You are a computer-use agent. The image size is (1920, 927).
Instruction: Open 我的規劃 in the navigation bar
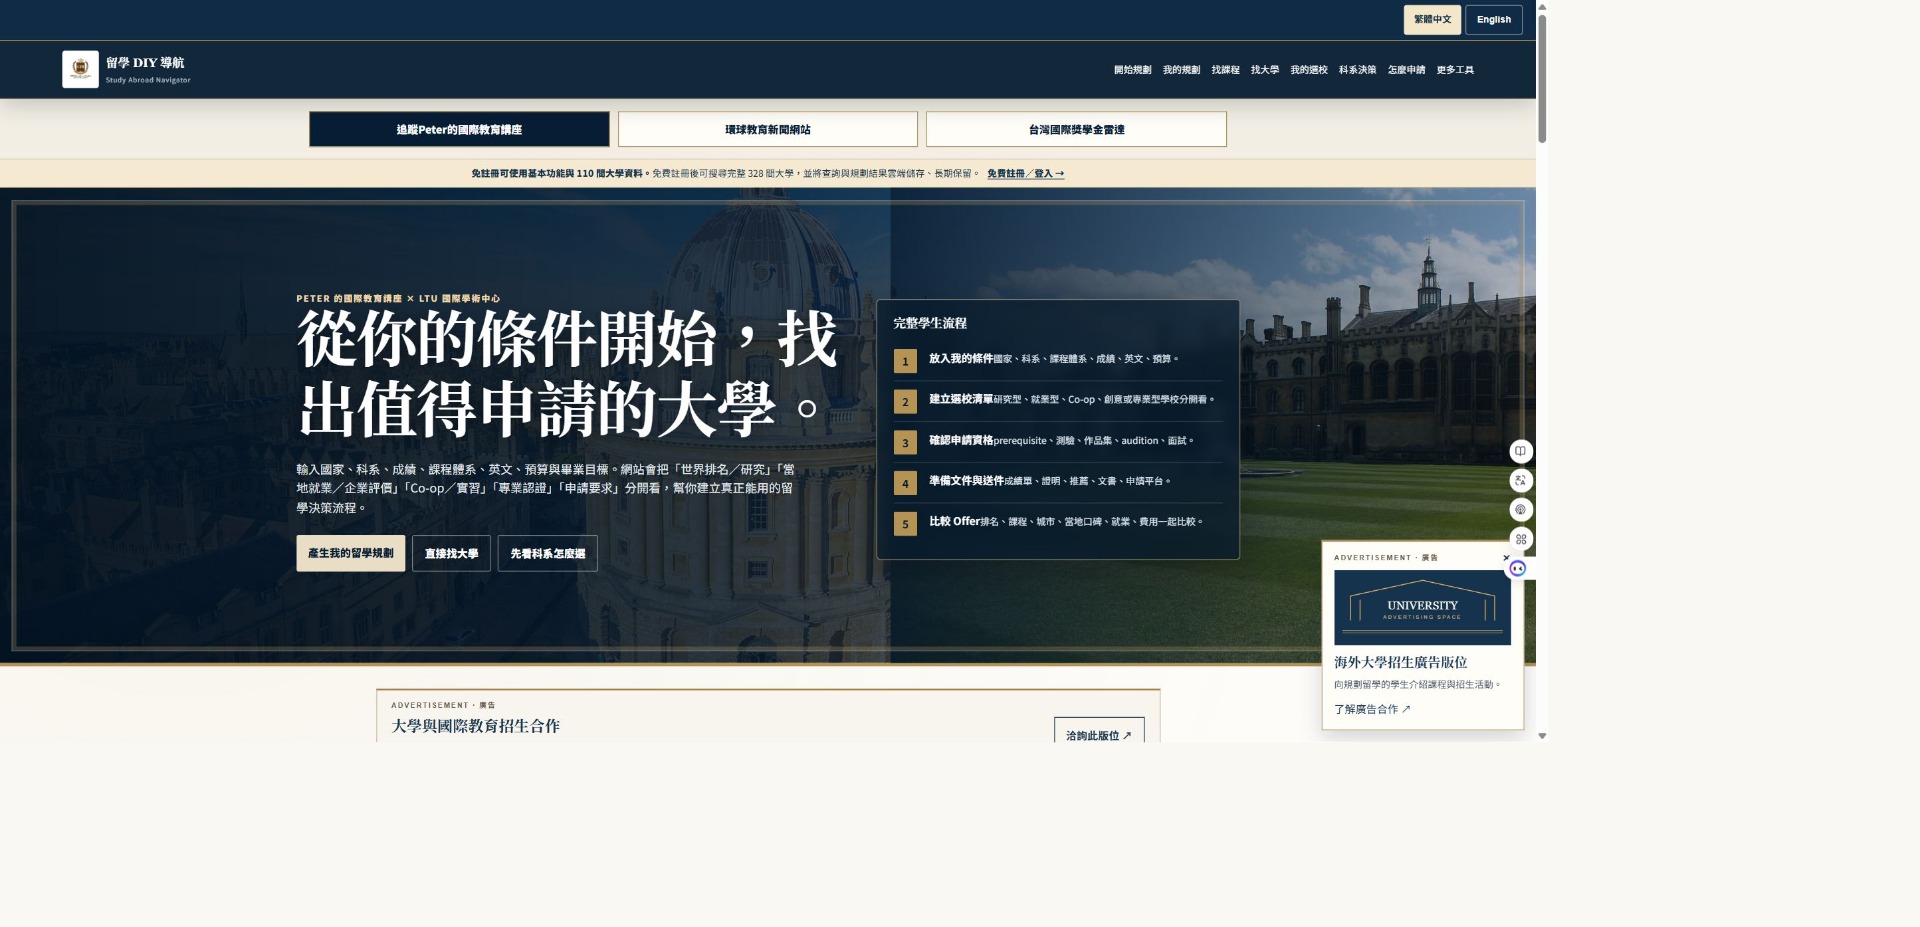click(1181, 70)
